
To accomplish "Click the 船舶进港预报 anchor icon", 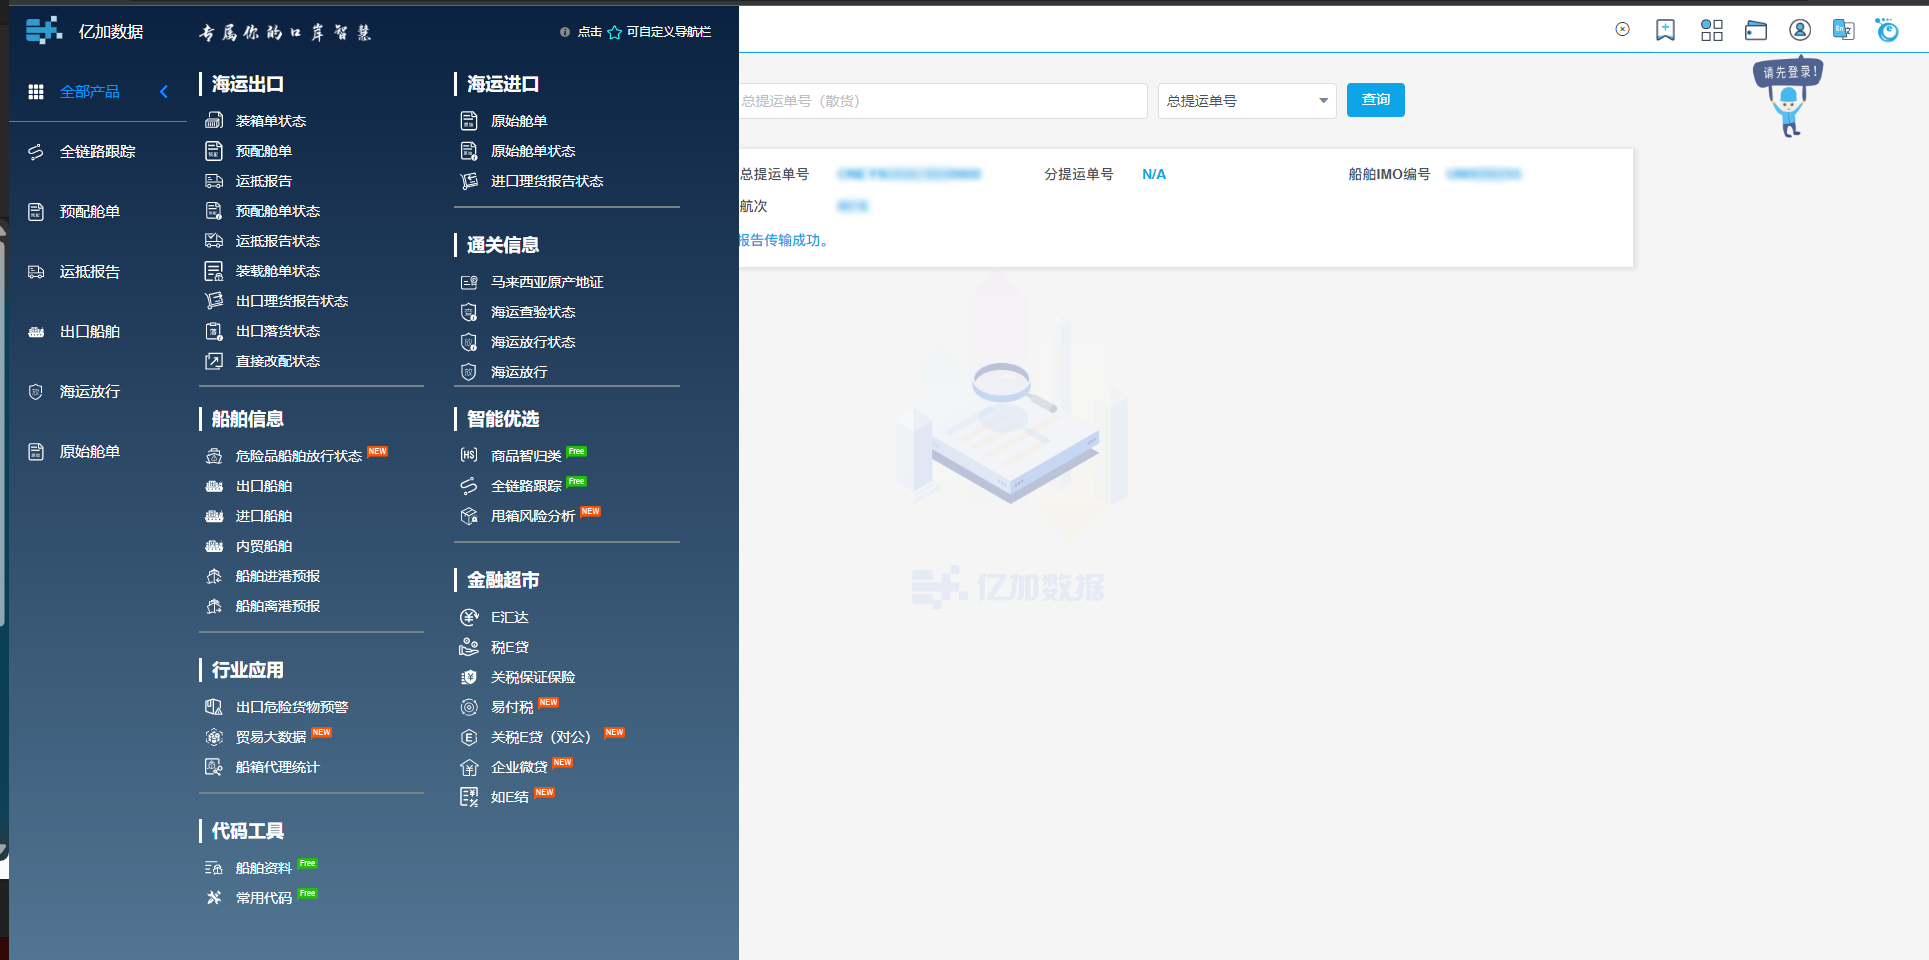I will click(214, 576).
